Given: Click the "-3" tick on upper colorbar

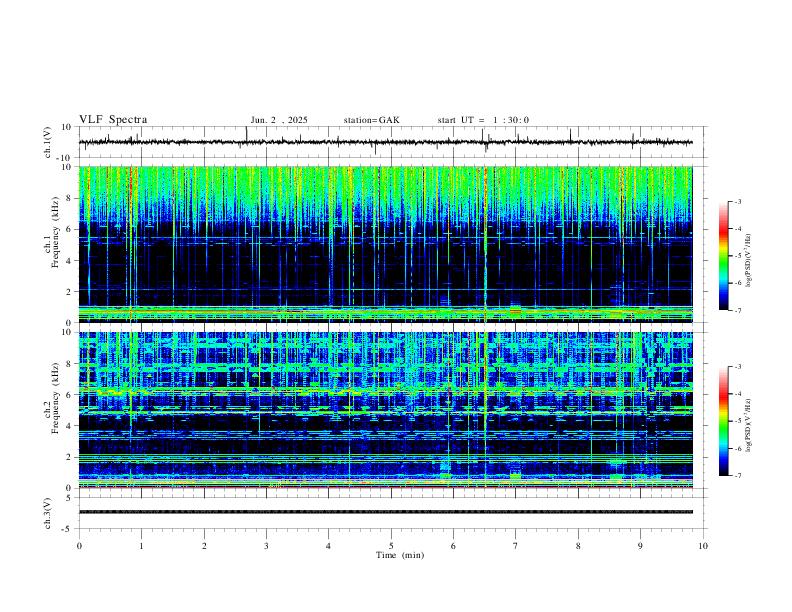Looking at the screenshot, I should [738, 202].
